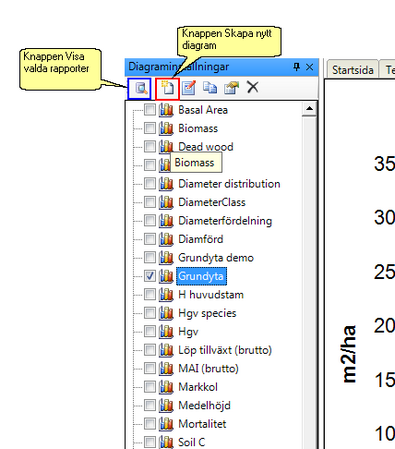Click the pin icon of Diagraminställningar panel
The image size is (395, 449).
point(296,67)
